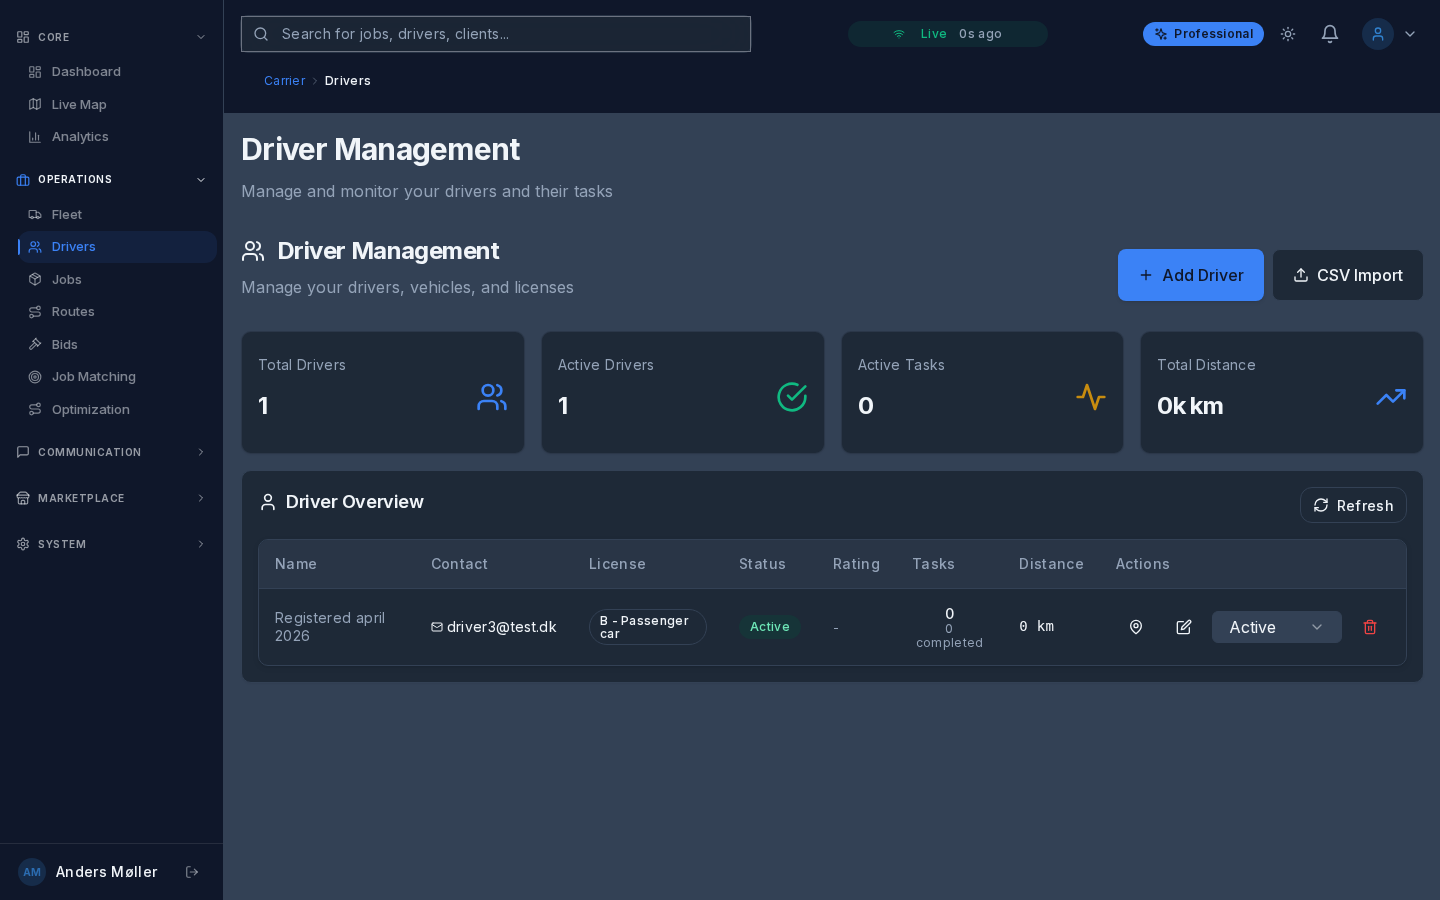This screenshot has height=900, width=1440.
Task: Click the edit driver pencil icon
Action: (1184, 627)
